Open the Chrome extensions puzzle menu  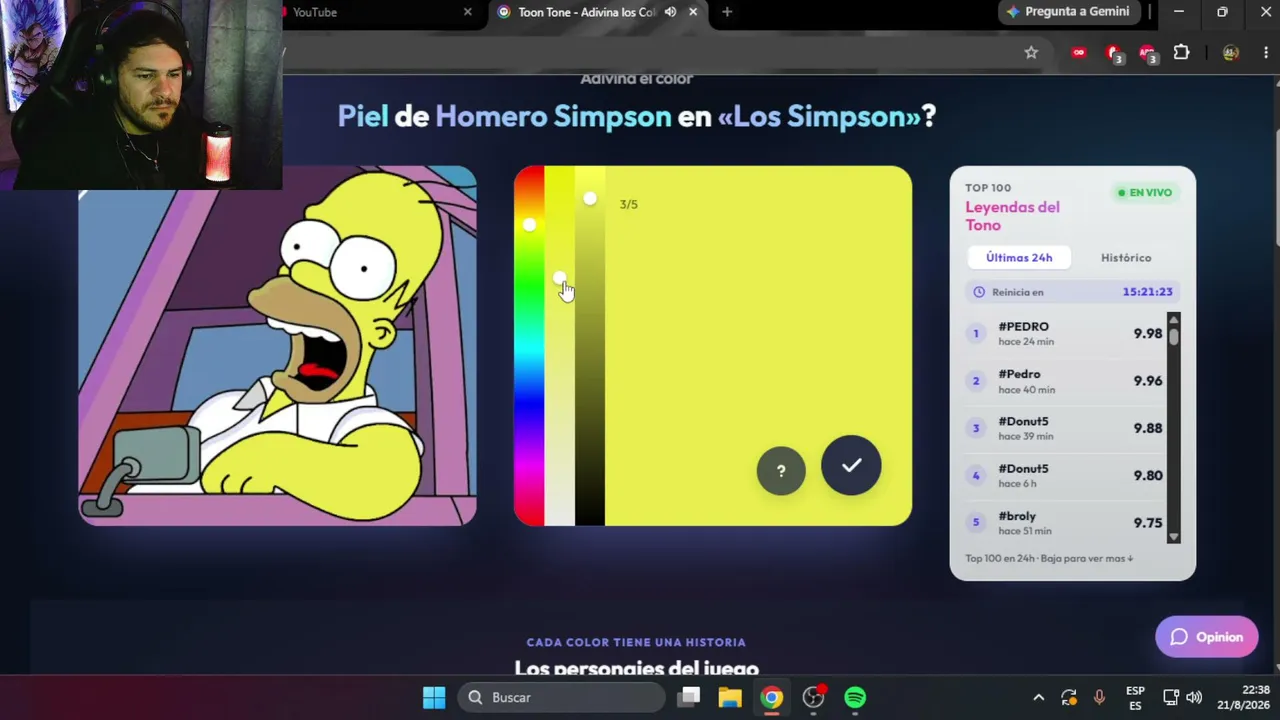click(1181, 52)
